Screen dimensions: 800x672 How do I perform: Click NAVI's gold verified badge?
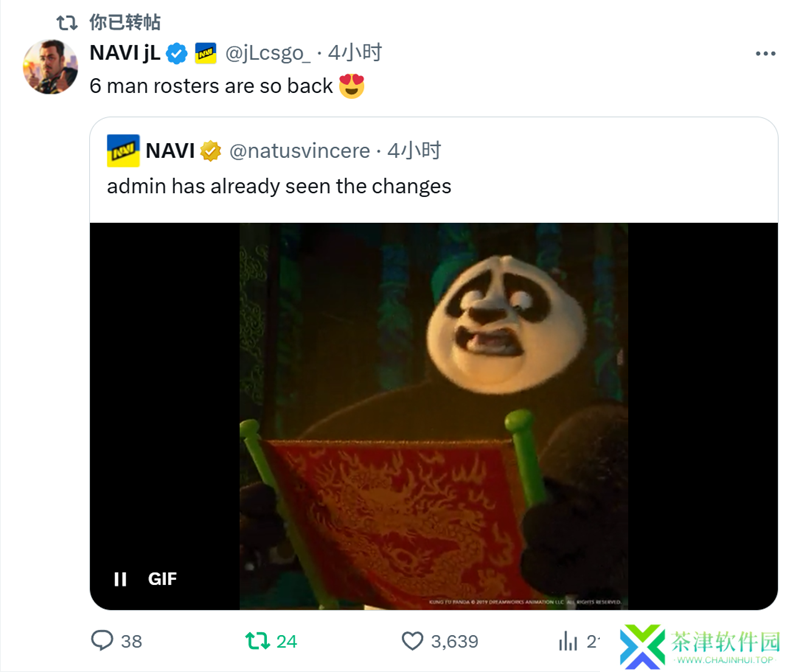click(x=210, y=151)
